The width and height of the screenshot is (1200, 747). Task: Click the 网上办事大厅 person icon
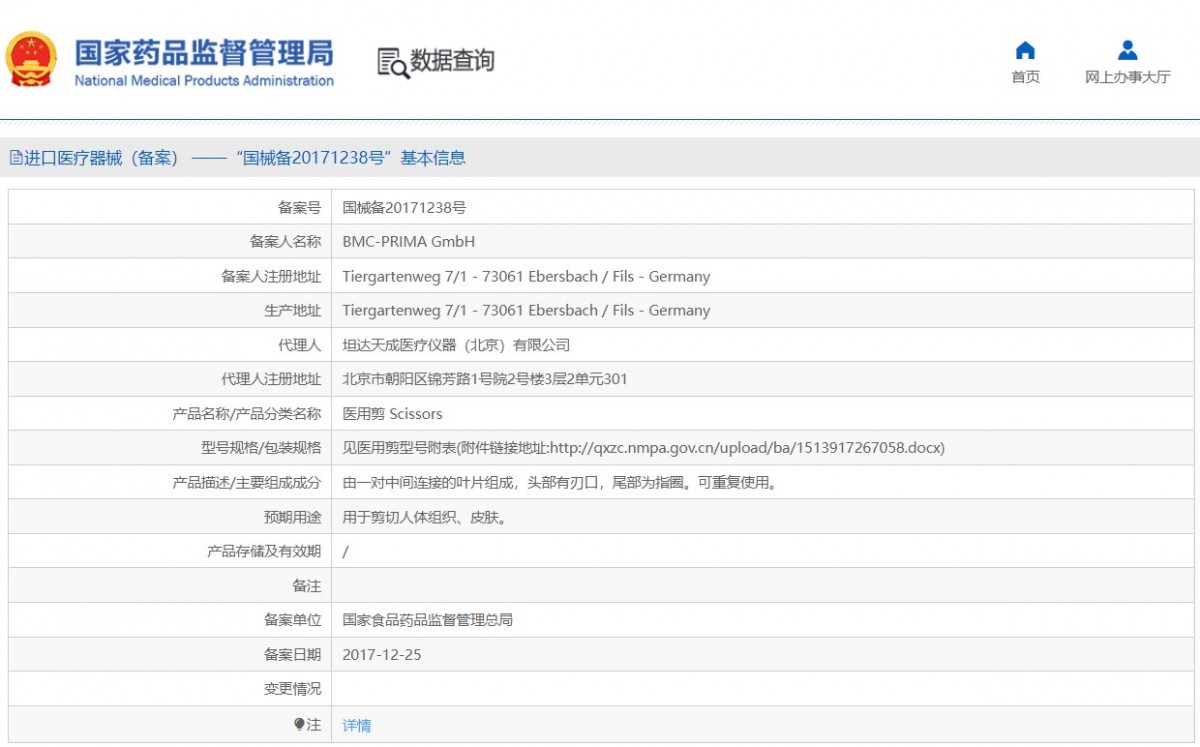[x=1127, y=50]
